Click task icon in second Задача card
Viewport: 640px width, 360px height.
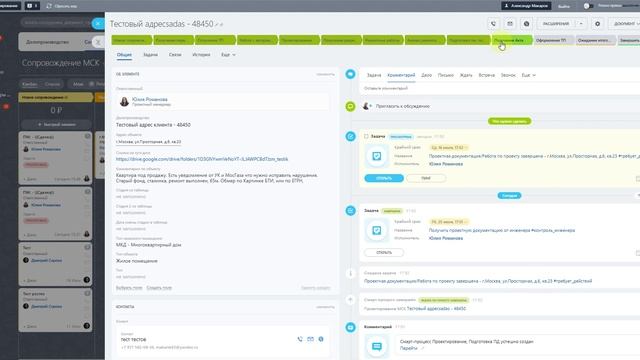[x=376, y=230]
